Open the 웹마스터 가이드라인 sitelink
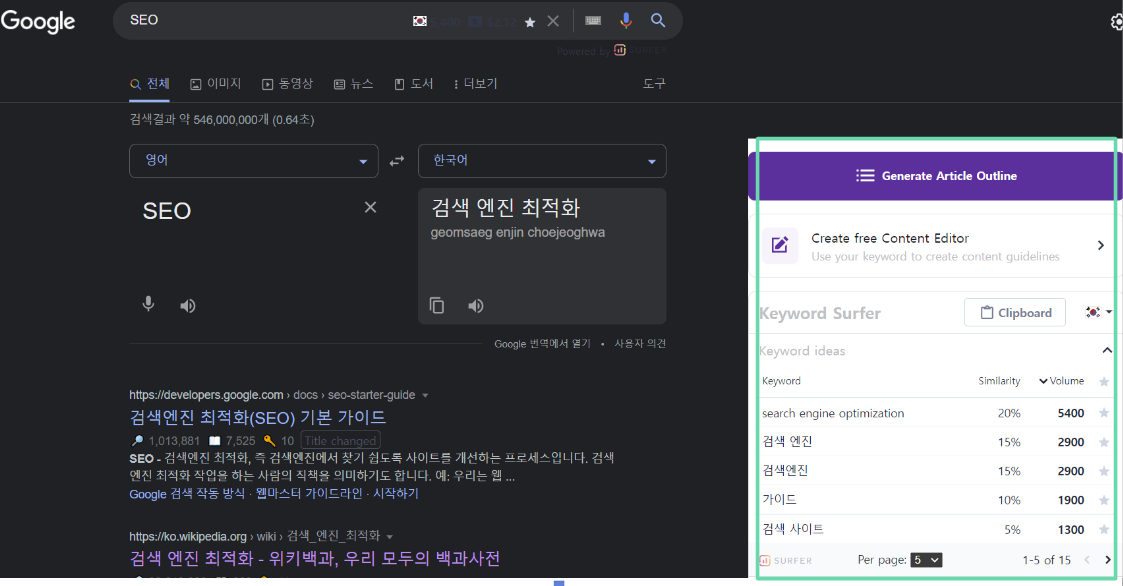This screenshot has width=1123, height=586. tap(309, 494)
